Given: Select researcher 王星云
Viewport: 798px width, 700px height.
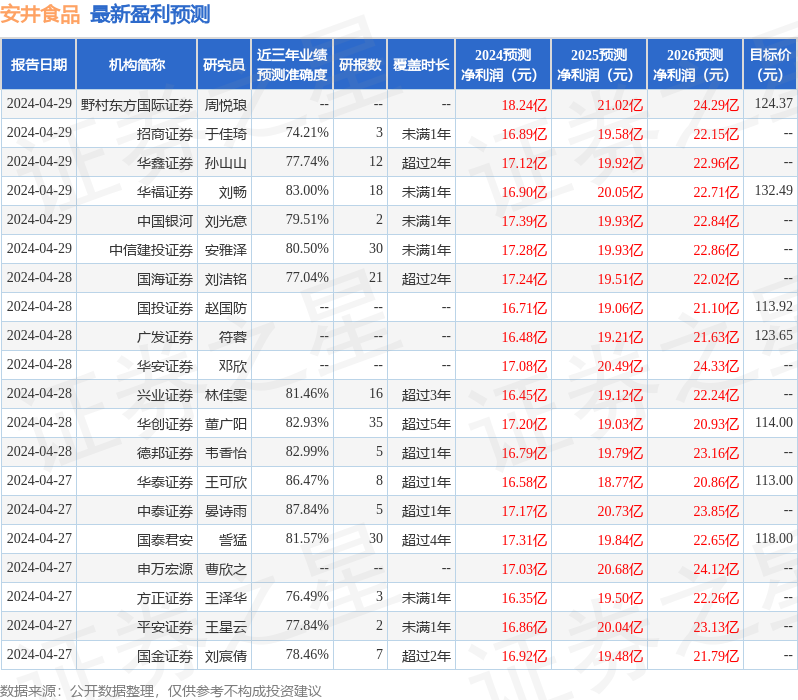Looking at the screenshot, I should [x=225, y=627].
